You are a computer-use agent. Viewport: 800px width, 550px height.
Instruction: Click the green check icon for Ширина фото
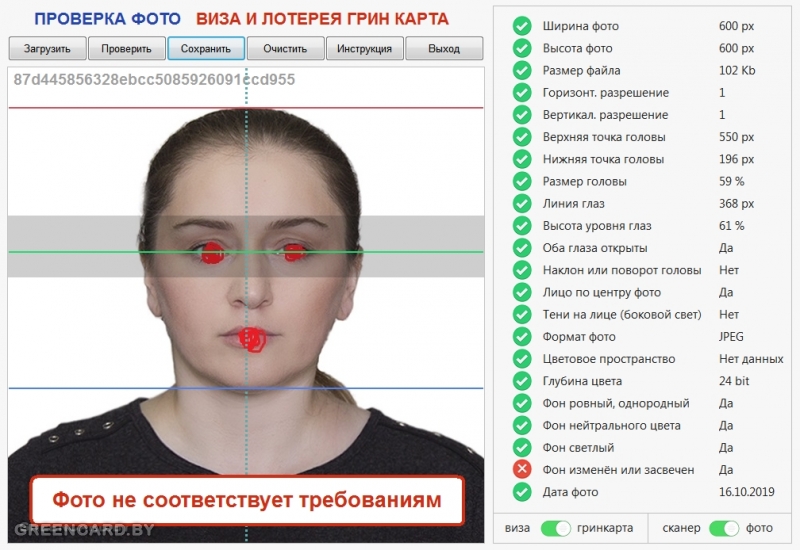522,26
